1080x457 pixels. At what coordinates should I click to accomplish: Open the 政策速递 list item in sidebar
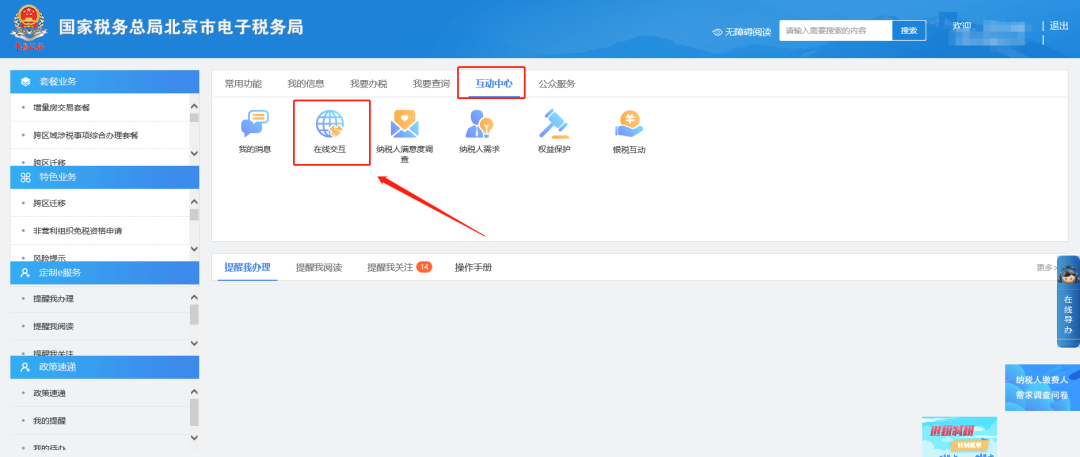[49, 393]
